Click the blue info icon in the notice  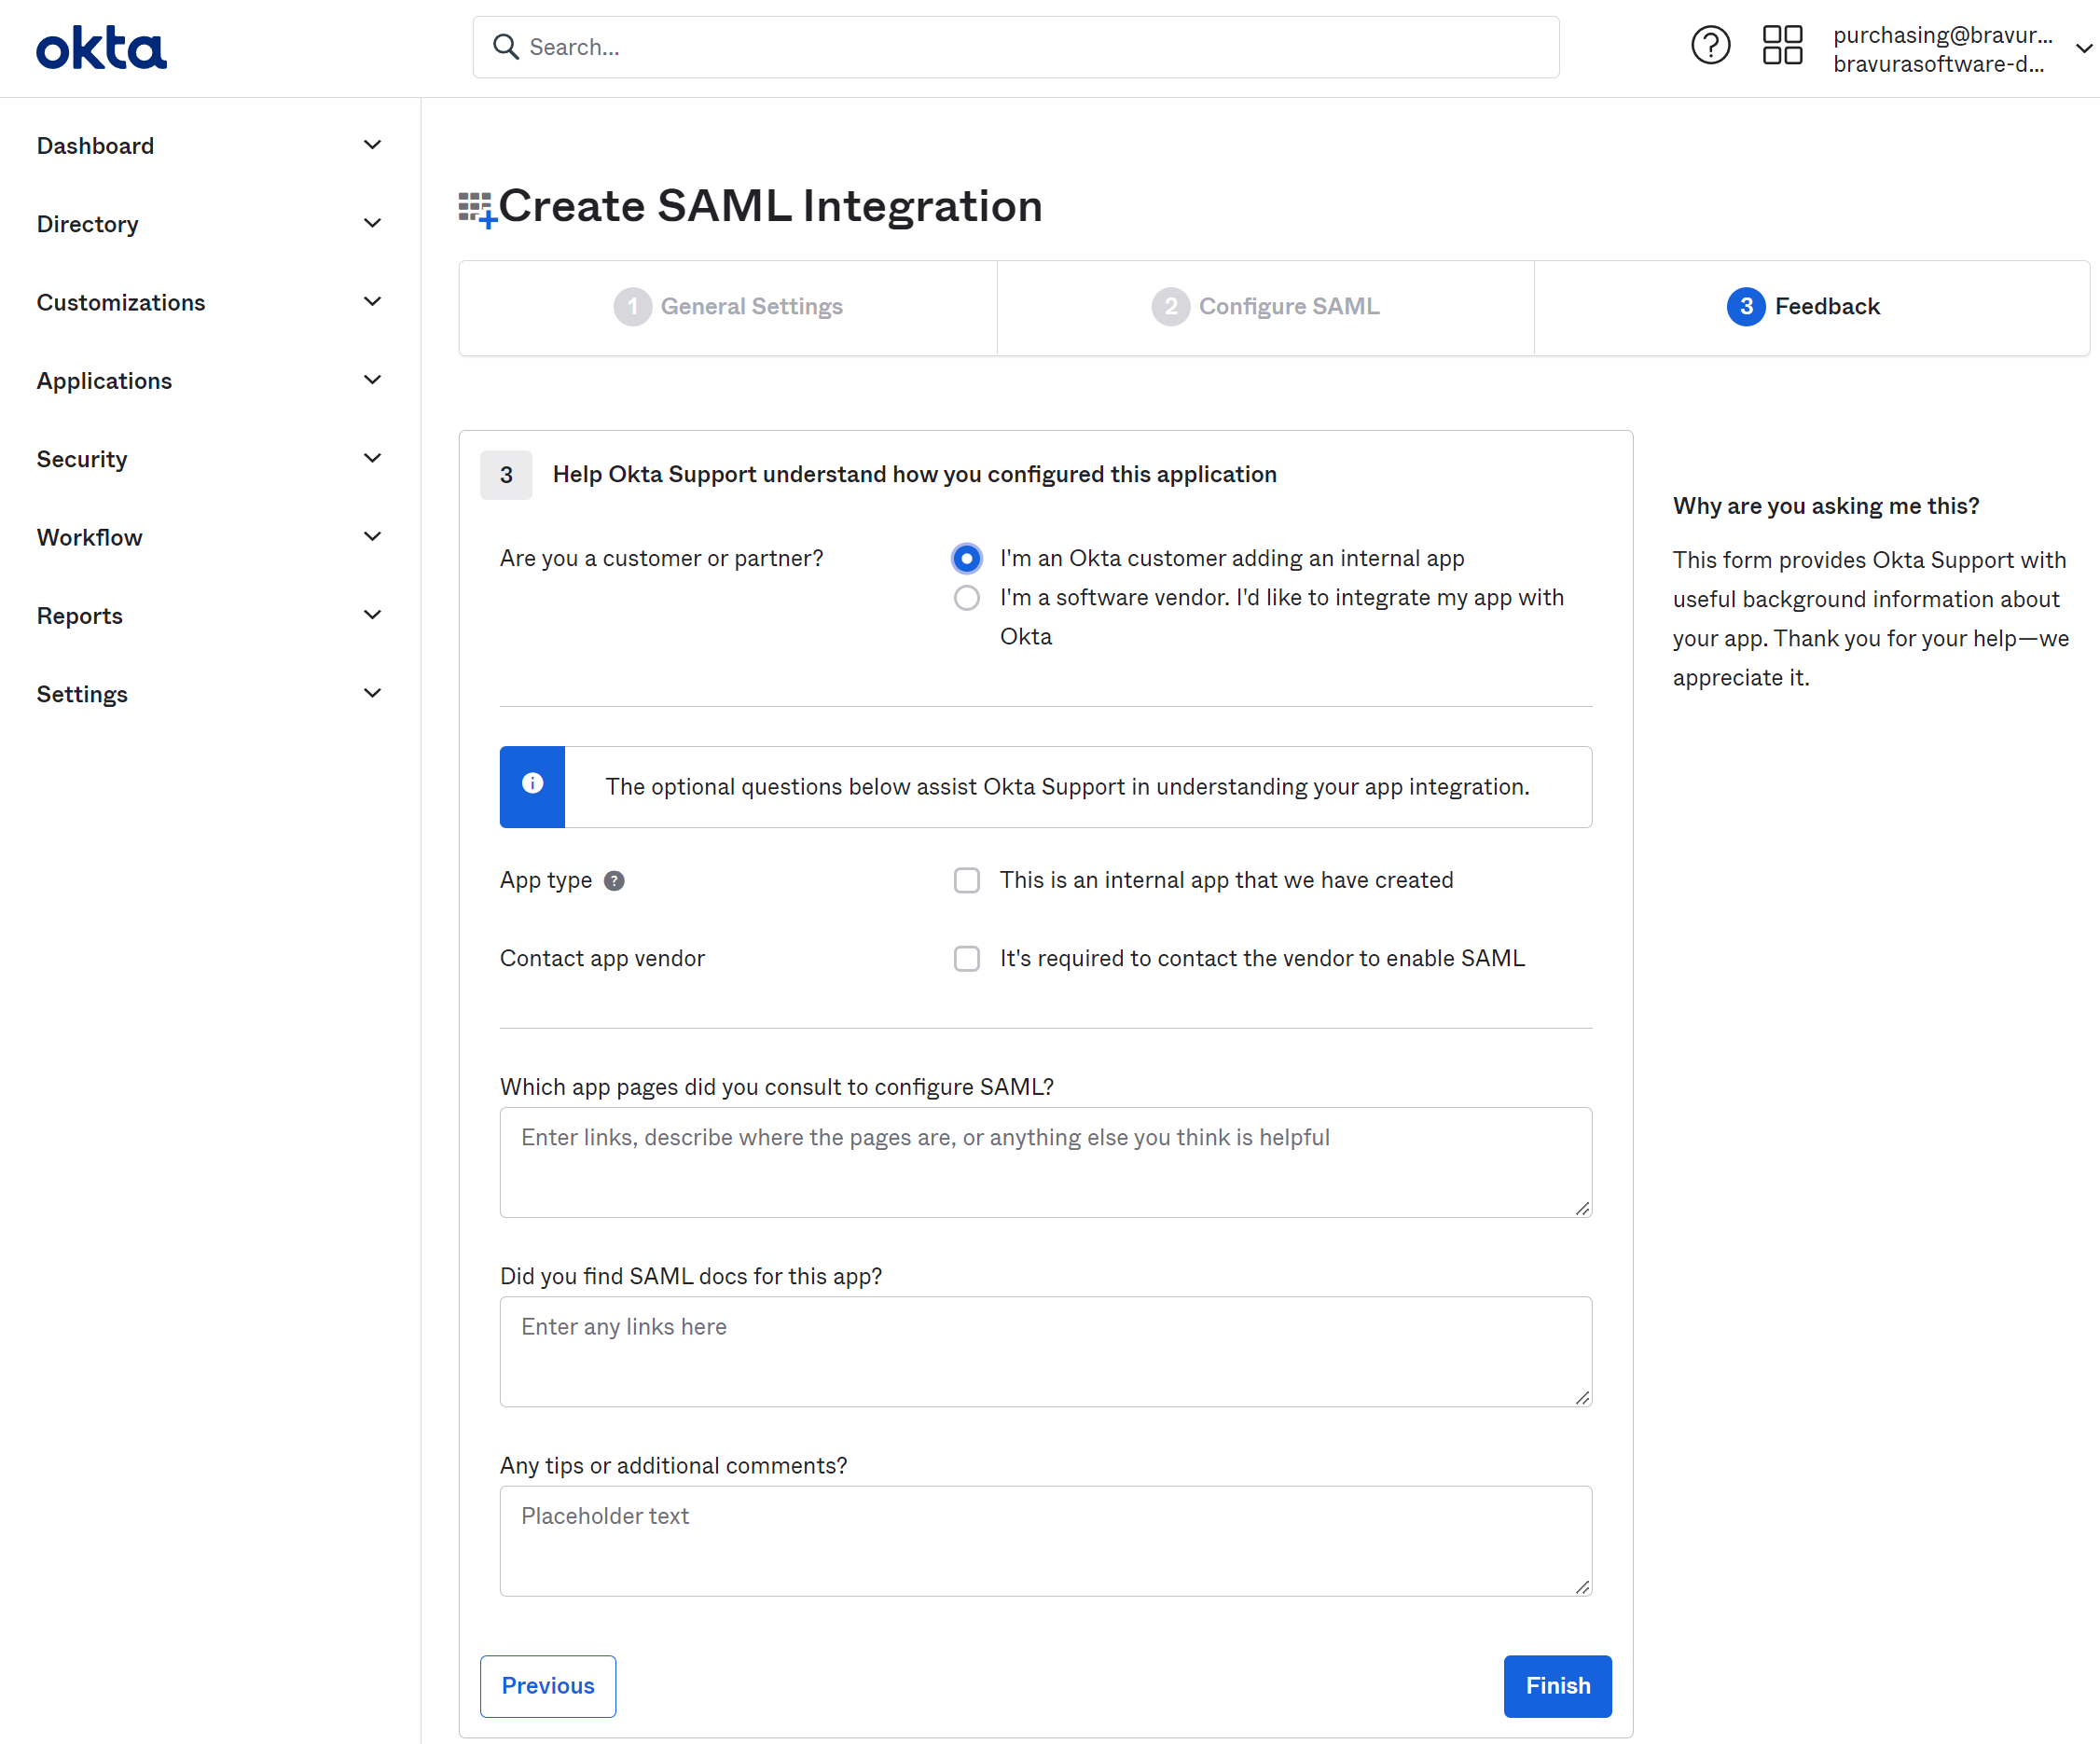tap(532, 784)
